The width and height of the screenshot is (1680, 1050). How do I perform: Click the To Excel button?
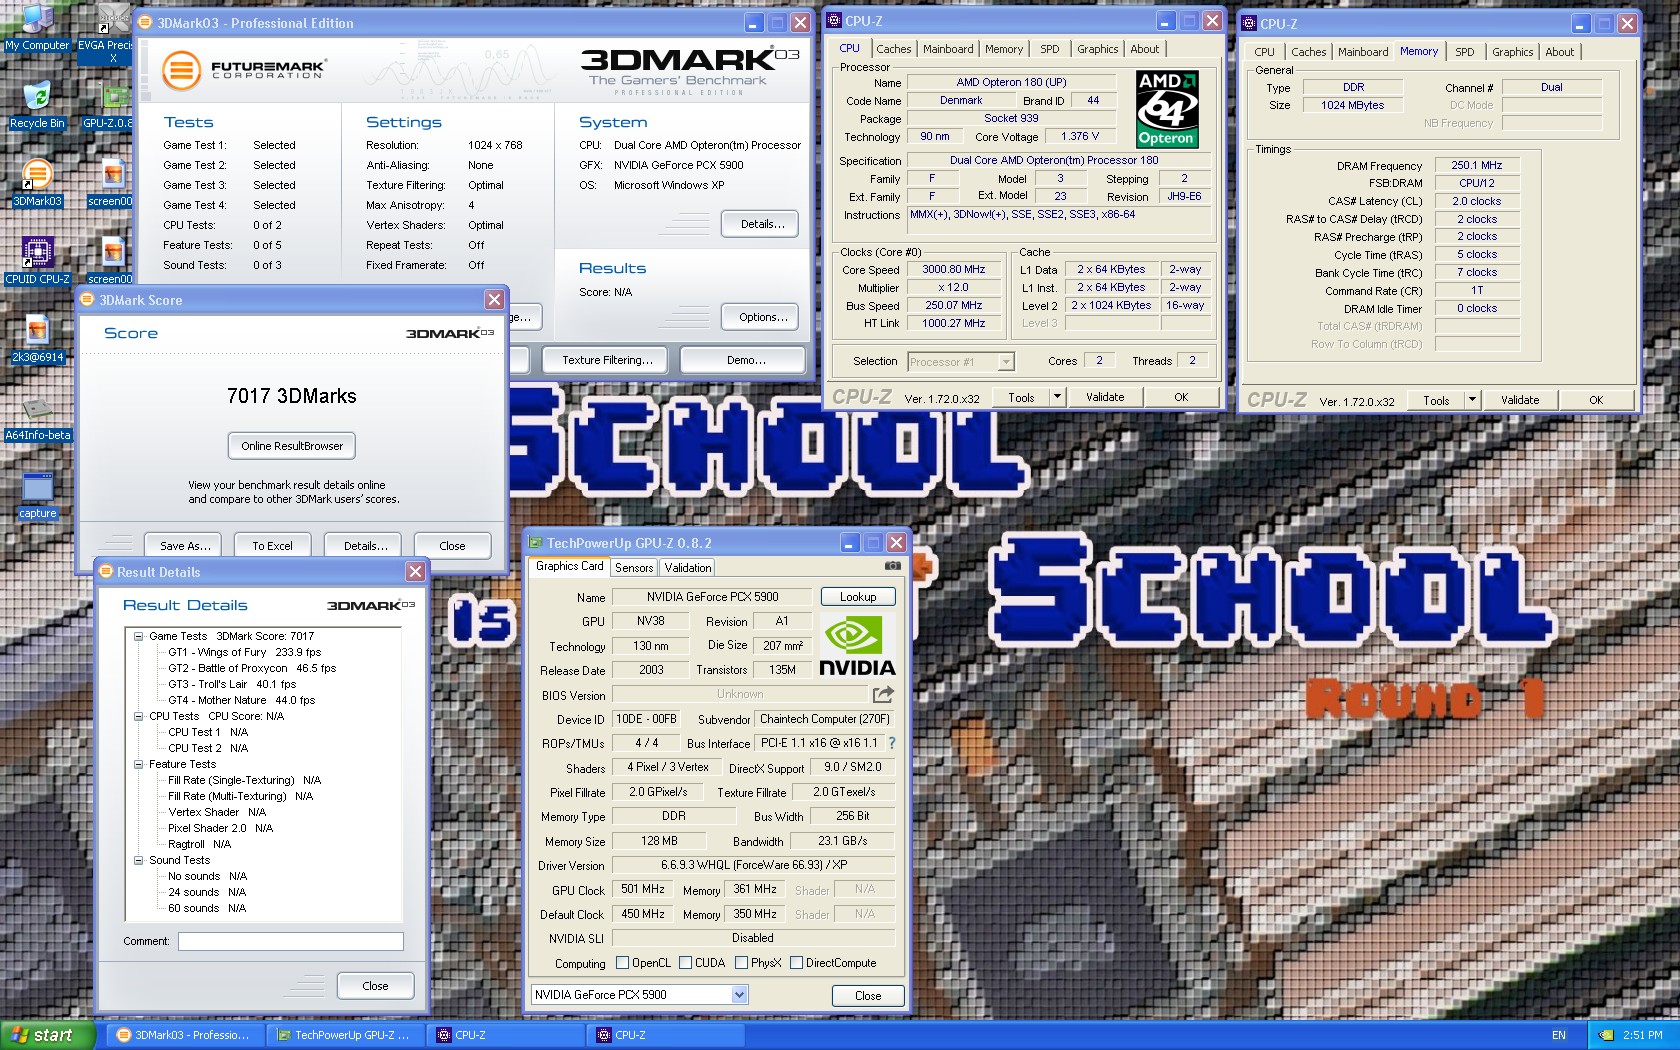pos(273,546)
